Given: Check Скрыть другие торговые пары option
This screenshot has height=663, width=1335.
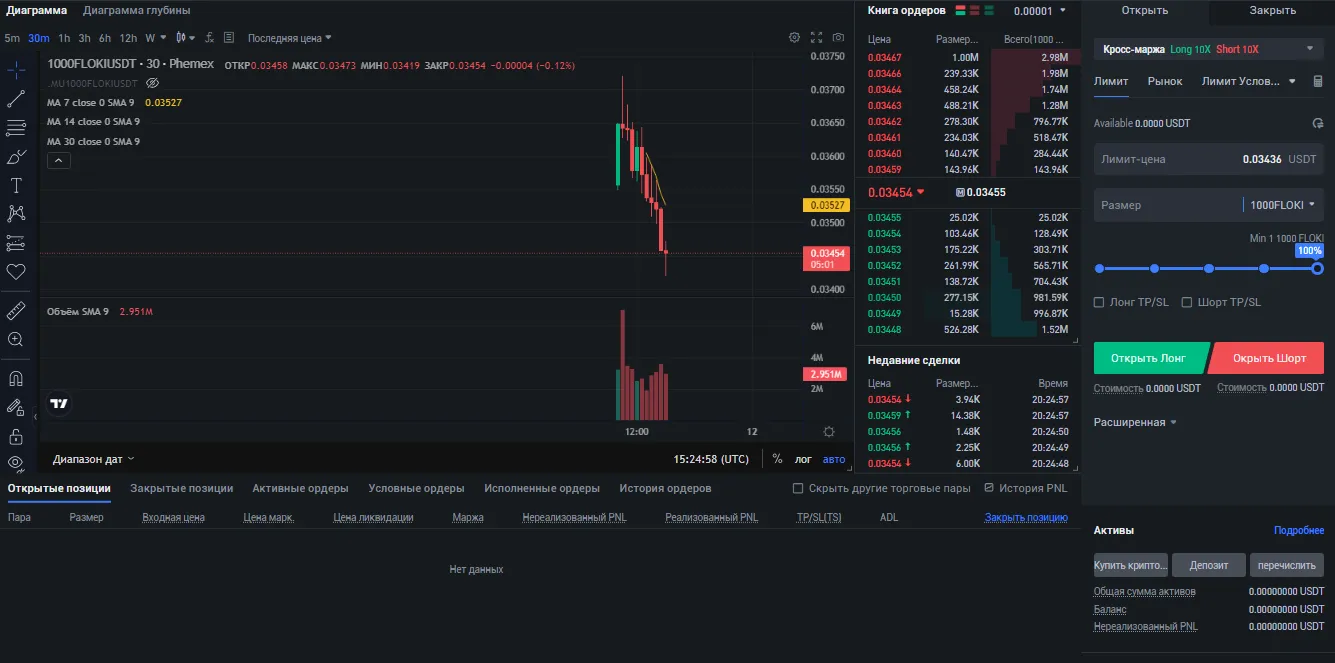Looking at the screenshot, I should pos(798,488).
